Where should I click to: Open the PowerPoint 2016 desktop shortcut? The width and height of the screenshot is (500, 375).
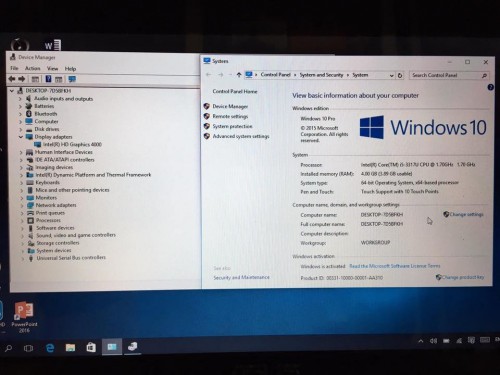(x=24, y=317)
